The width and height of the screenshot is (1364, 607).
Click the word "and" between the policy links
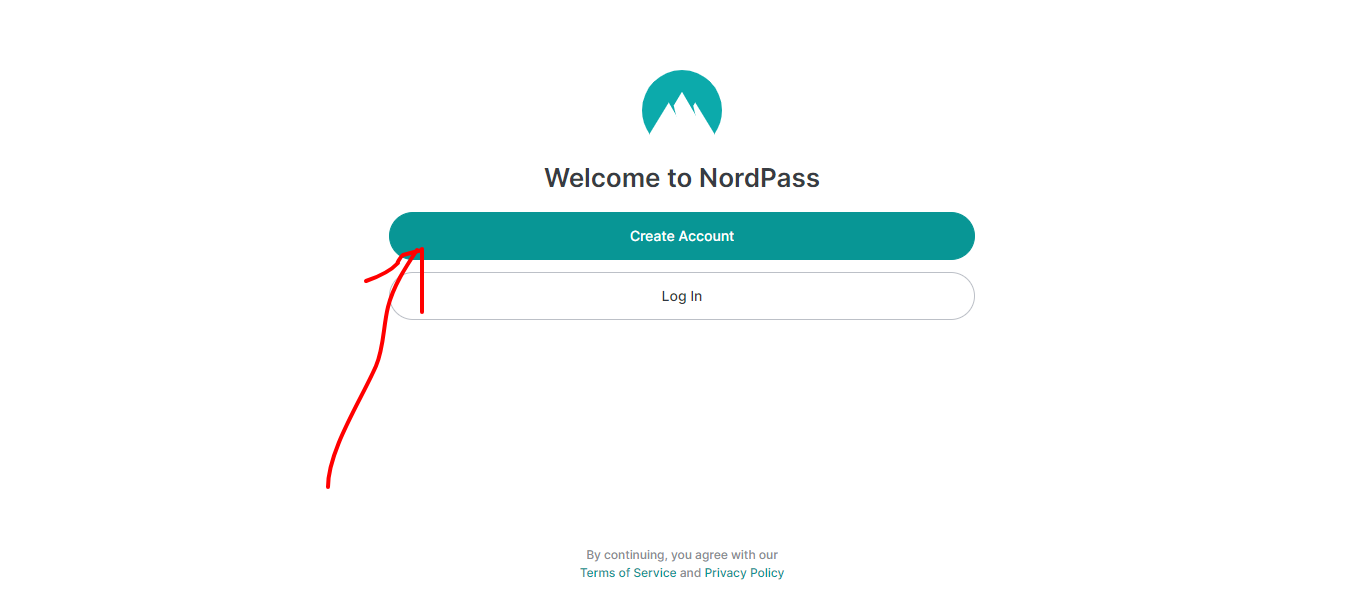[691, 573]
